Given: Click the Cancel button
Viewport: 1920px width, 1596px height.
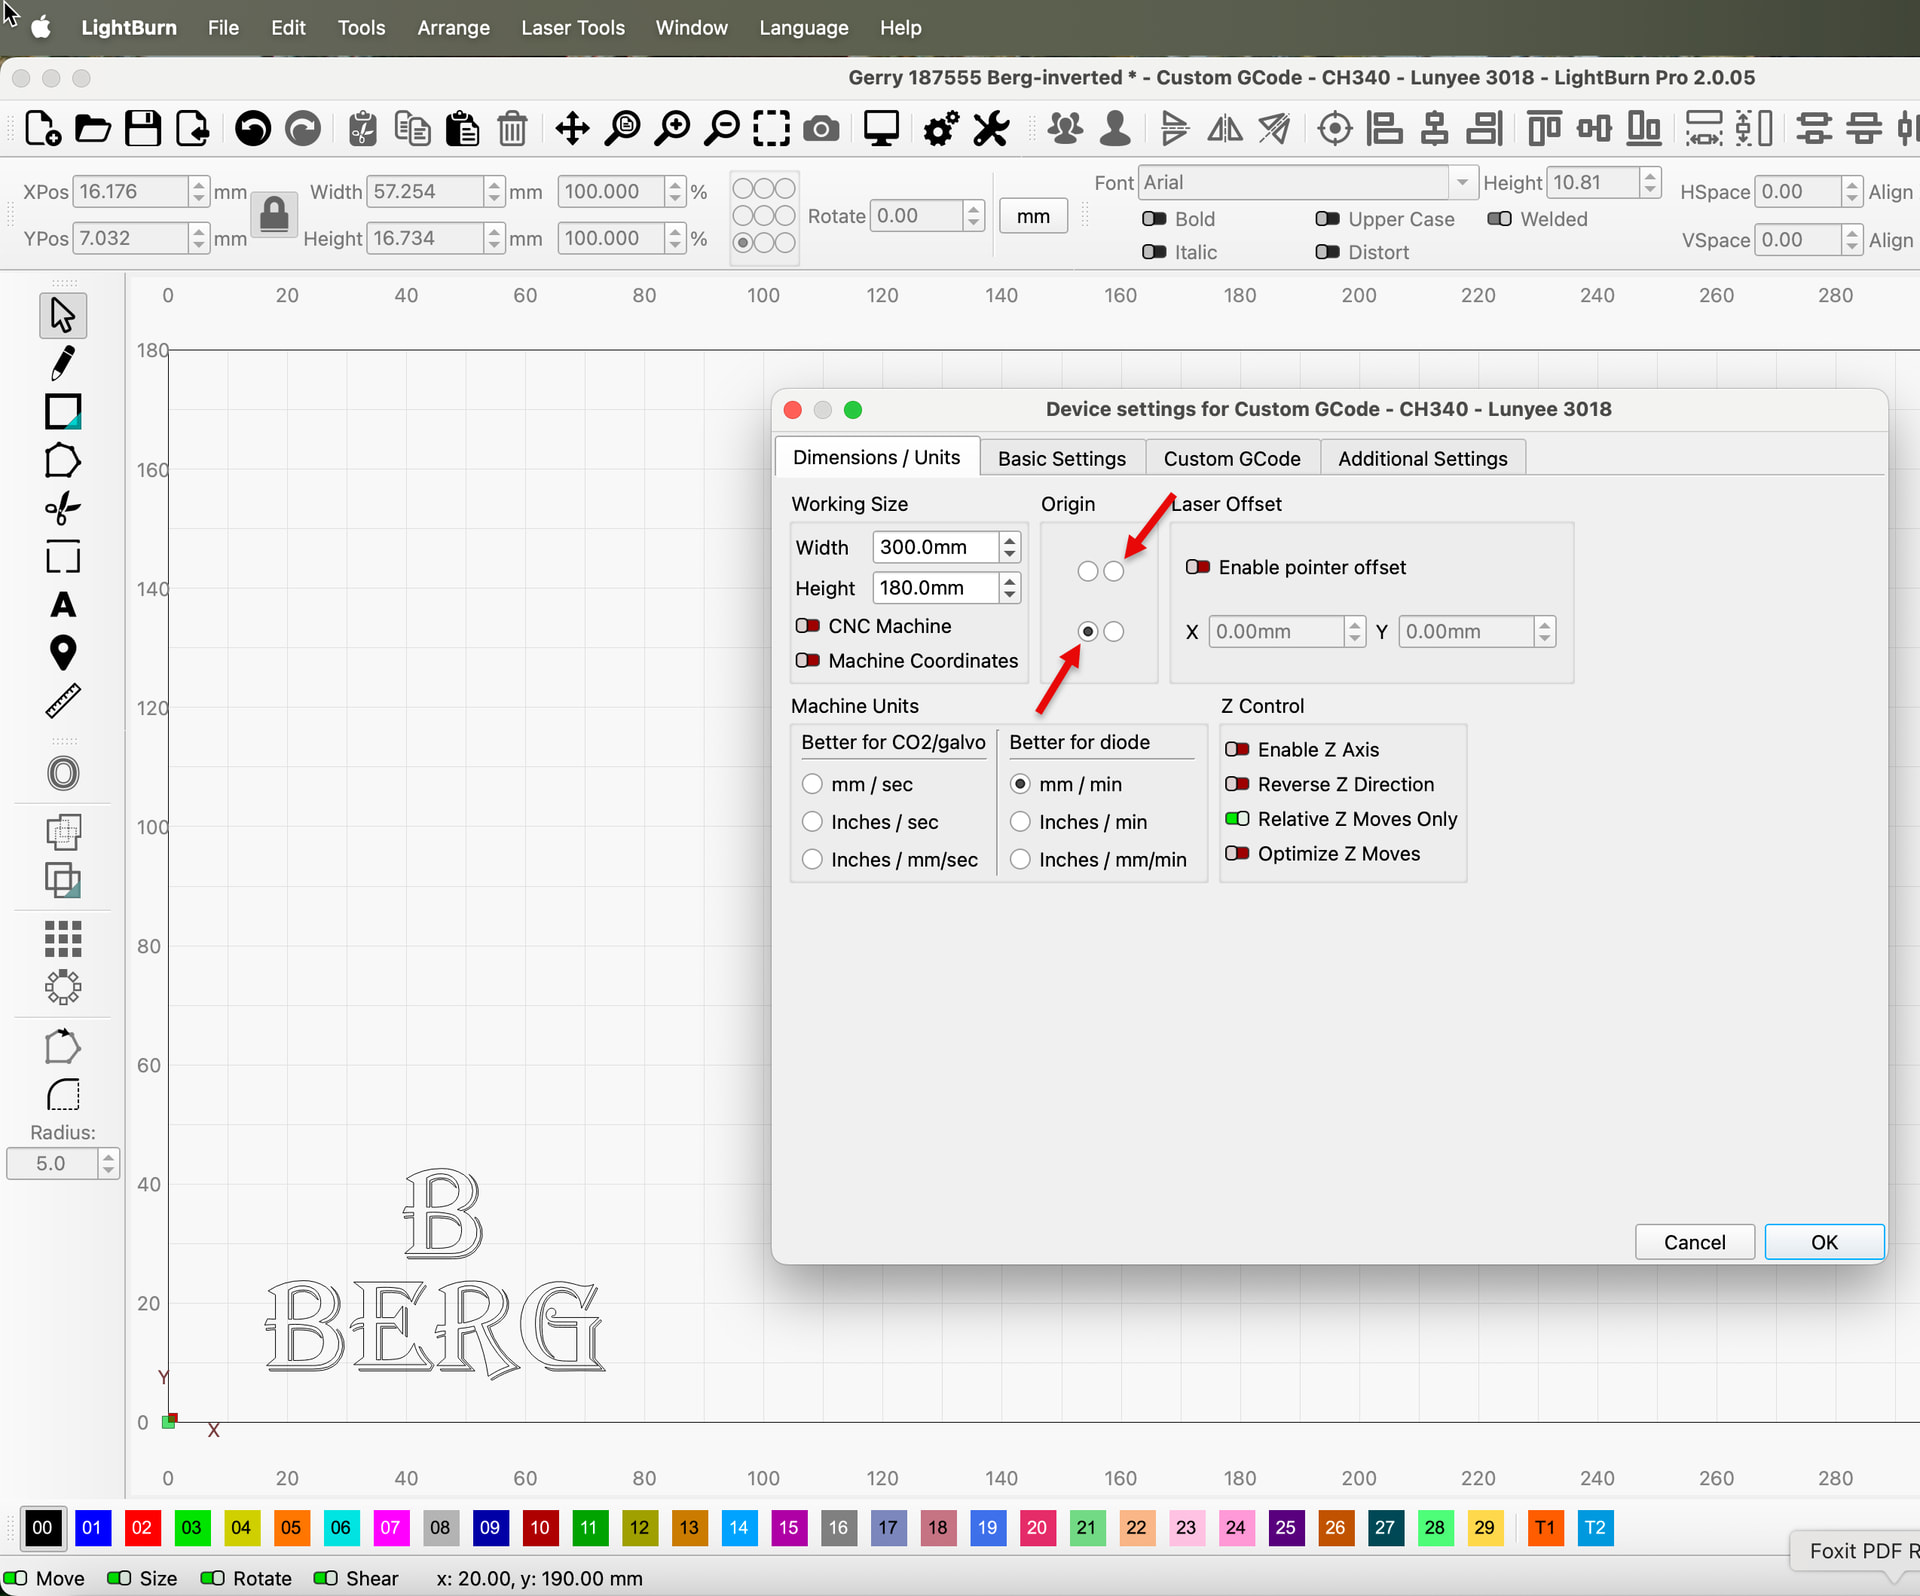Looking at the screenshot, I should (x=1694, y=1242).
